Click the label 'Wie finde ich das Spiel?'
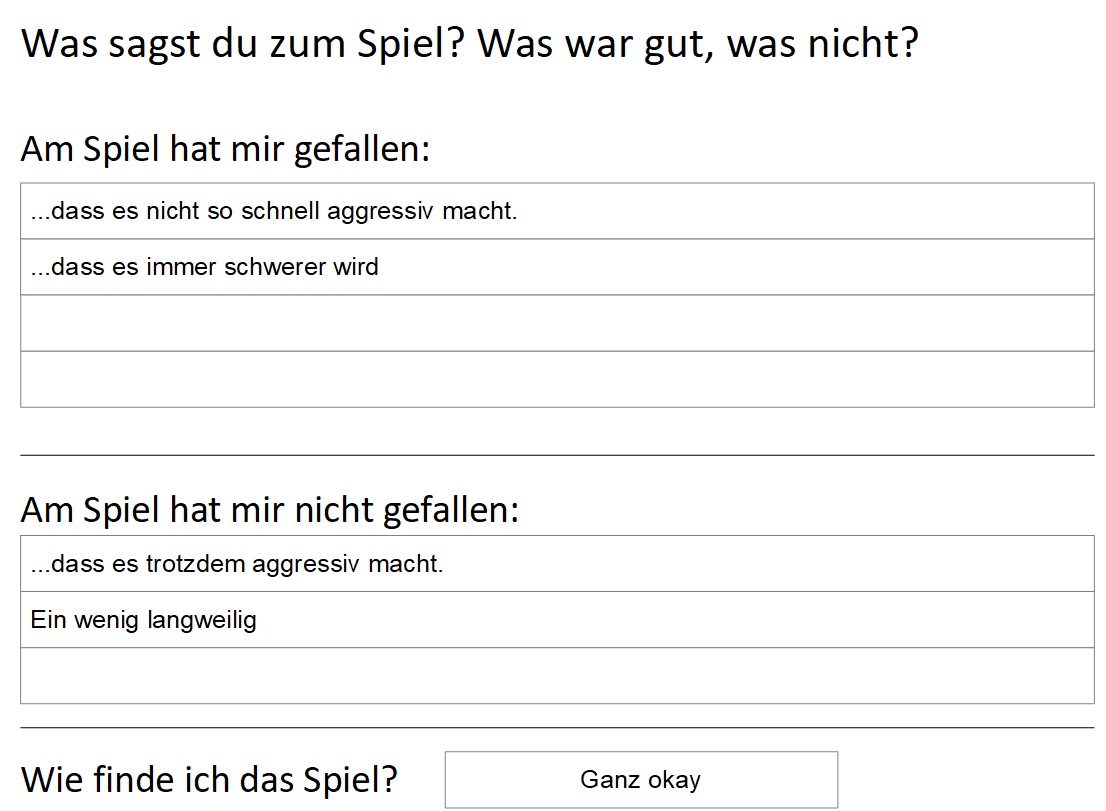The width and height of the screenshot is (1106, 811). point(209,779)
